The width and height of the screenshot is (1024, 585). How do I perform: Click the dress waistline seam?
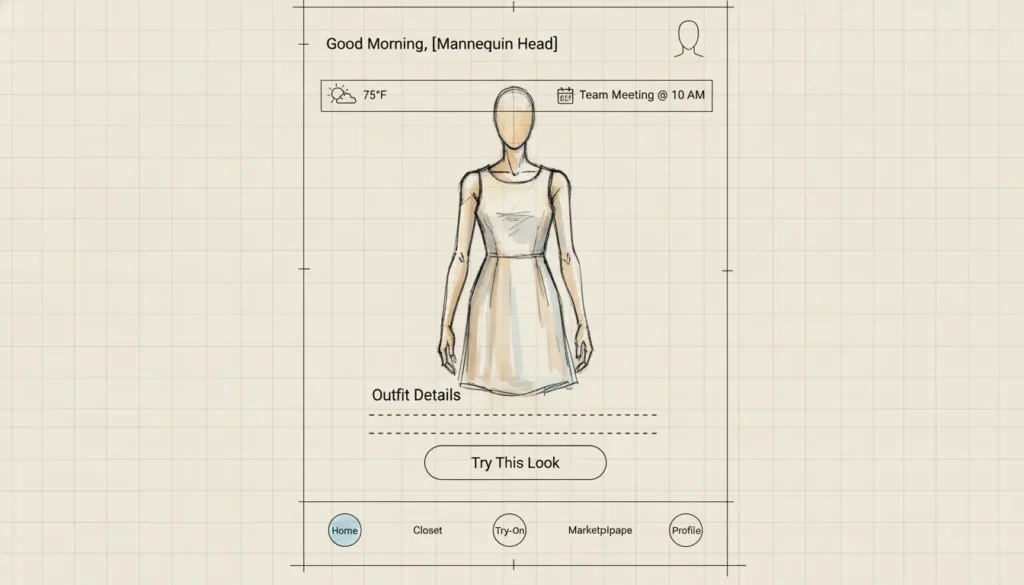(x=514, y=256)
